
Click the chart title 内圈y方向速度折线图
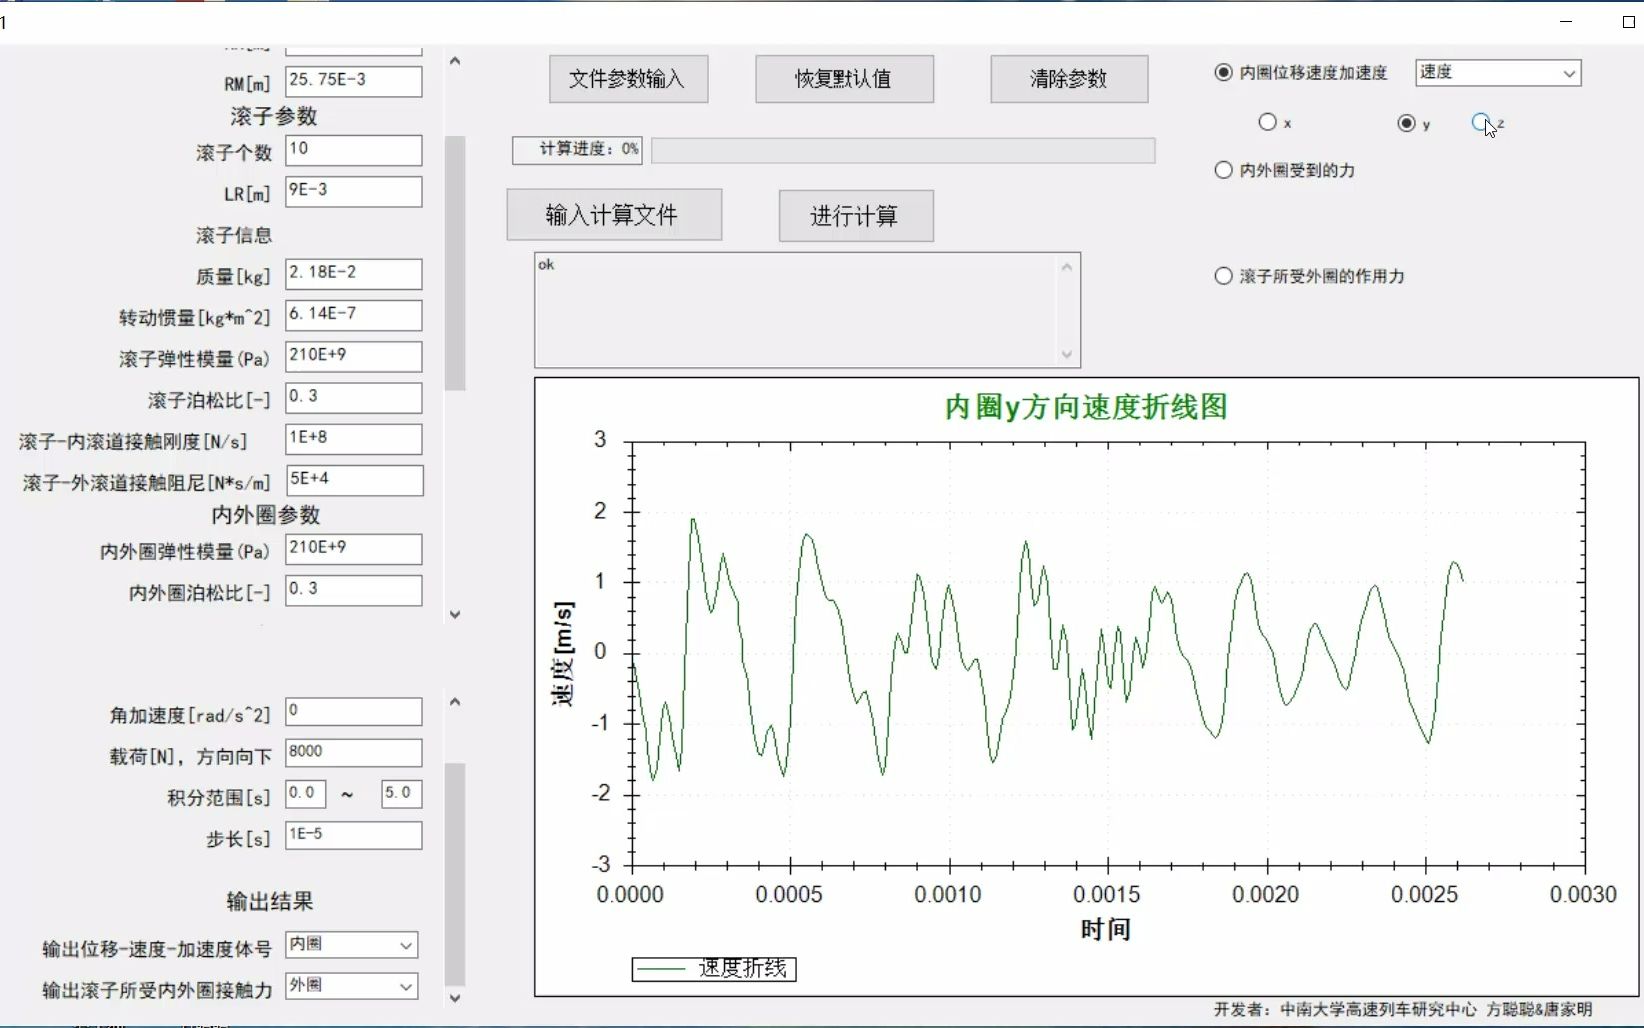pyautogui.click(x=1086, y=407)
